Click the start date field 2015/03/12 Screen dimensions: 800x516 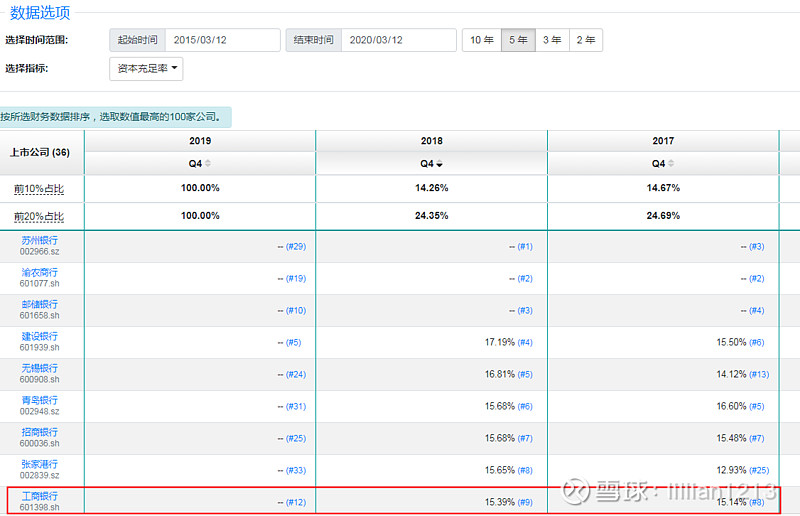(222, 40)
